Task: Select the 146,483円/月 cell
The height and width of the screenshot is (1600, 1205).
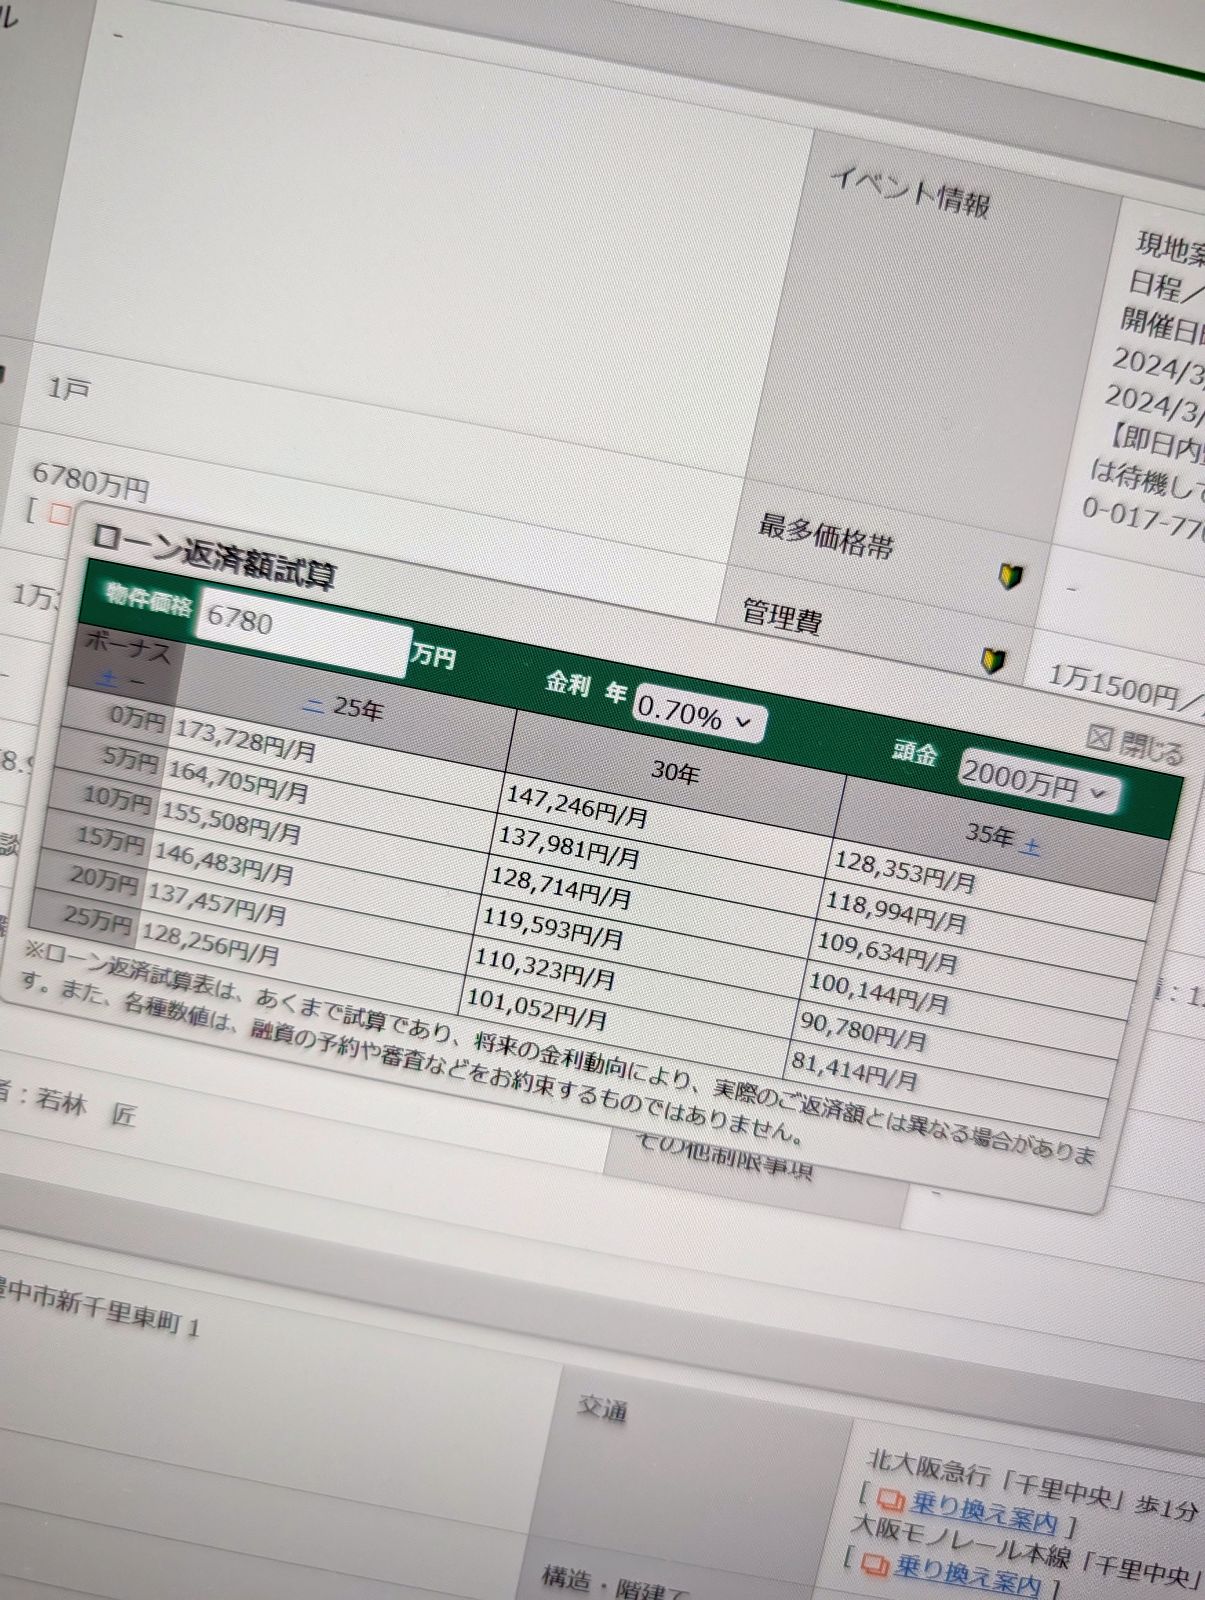Action: pos(222,862)
